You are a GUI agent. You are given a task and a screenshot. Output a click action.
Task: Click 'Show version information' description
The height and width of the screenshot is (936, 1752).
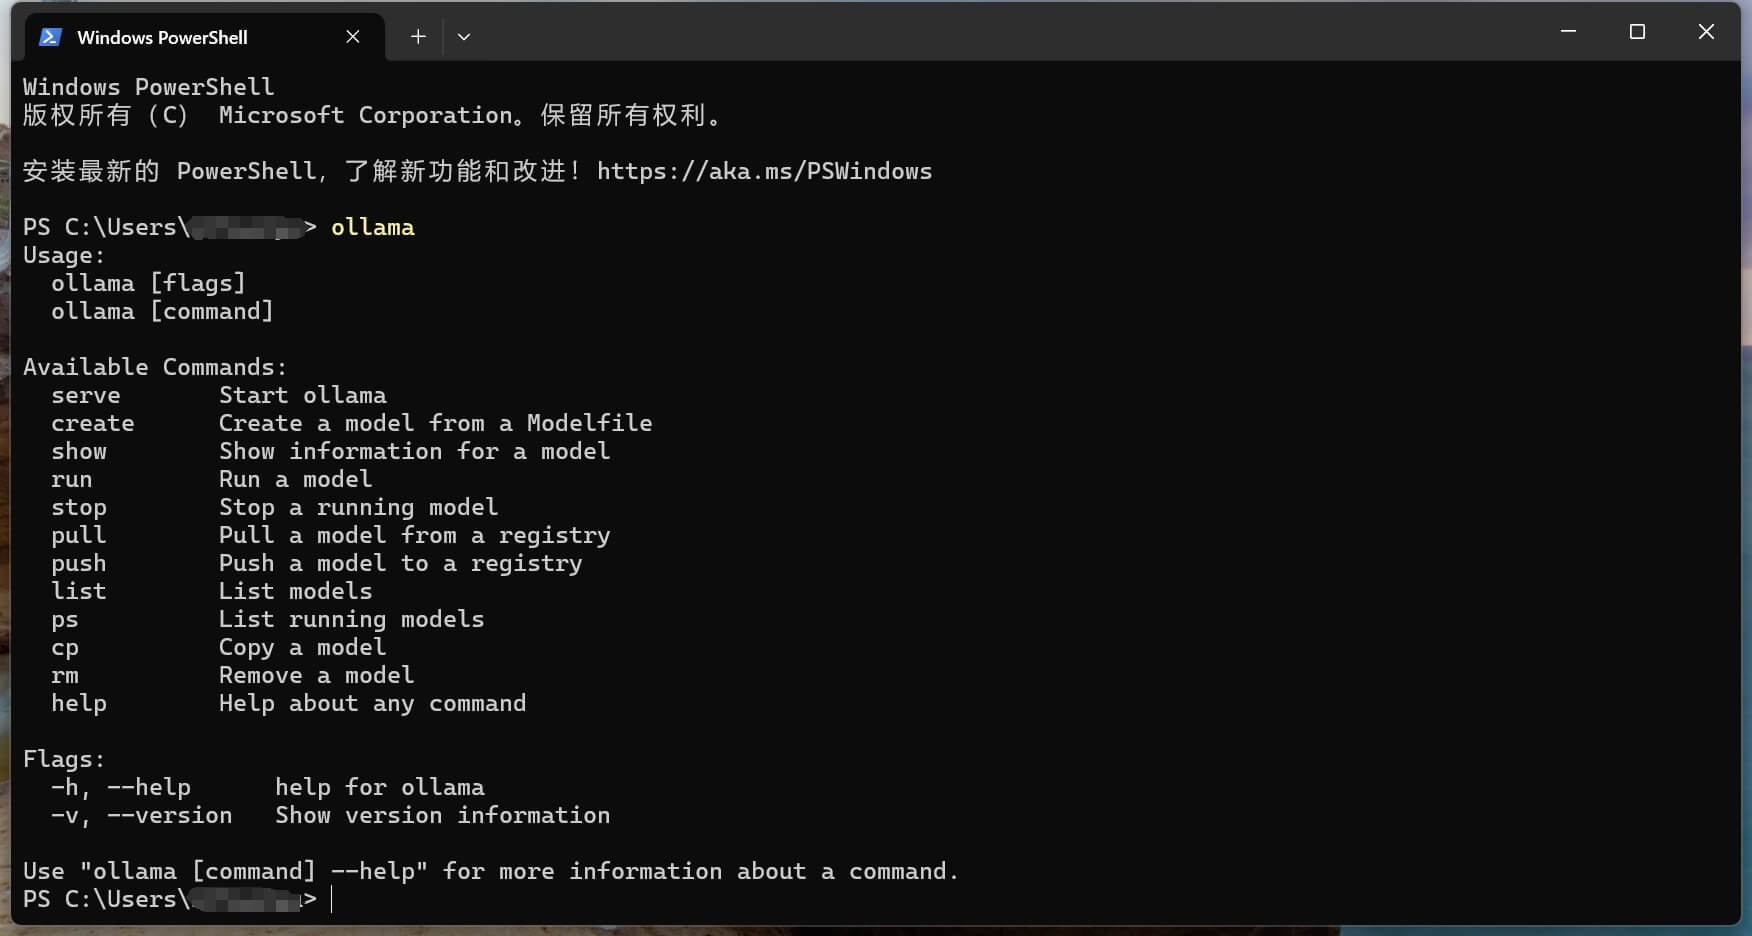point(443,815)
